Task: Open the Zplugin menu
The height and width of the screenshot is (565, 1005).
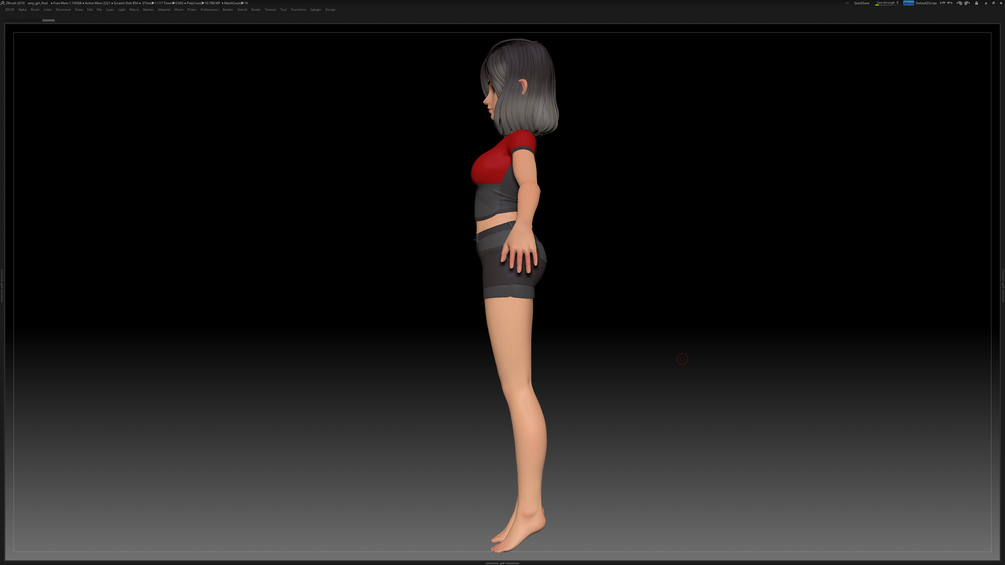Action: point(315,10)
